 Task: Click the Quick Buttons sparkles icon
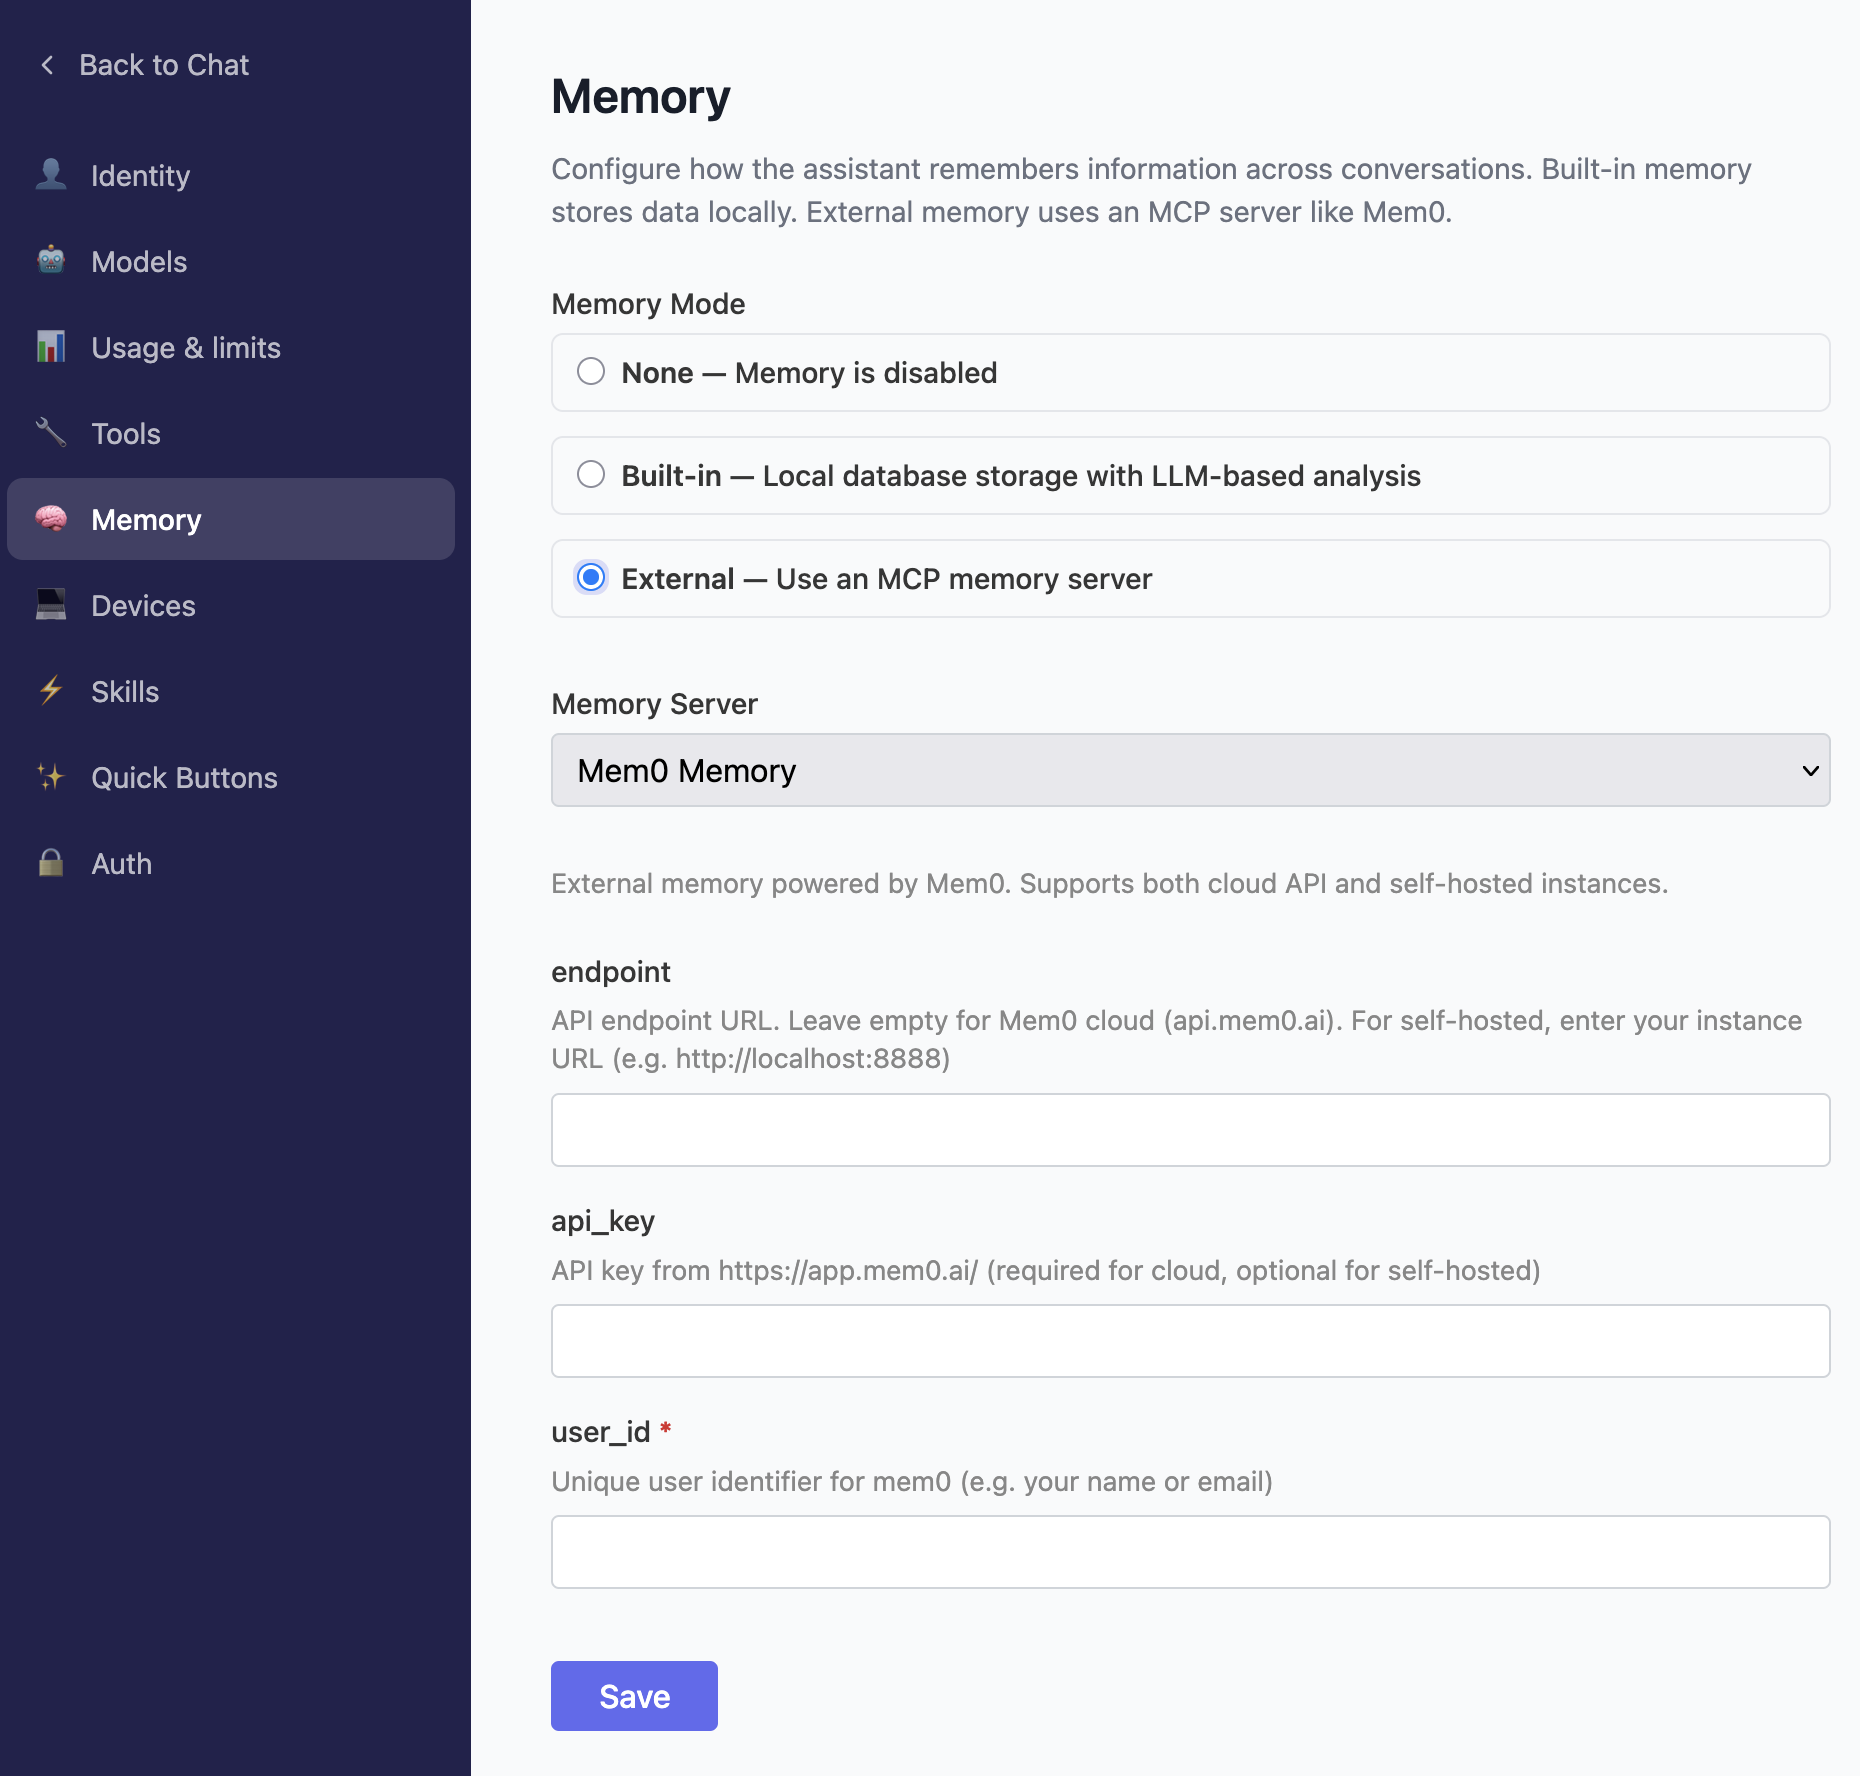[51, 777]
